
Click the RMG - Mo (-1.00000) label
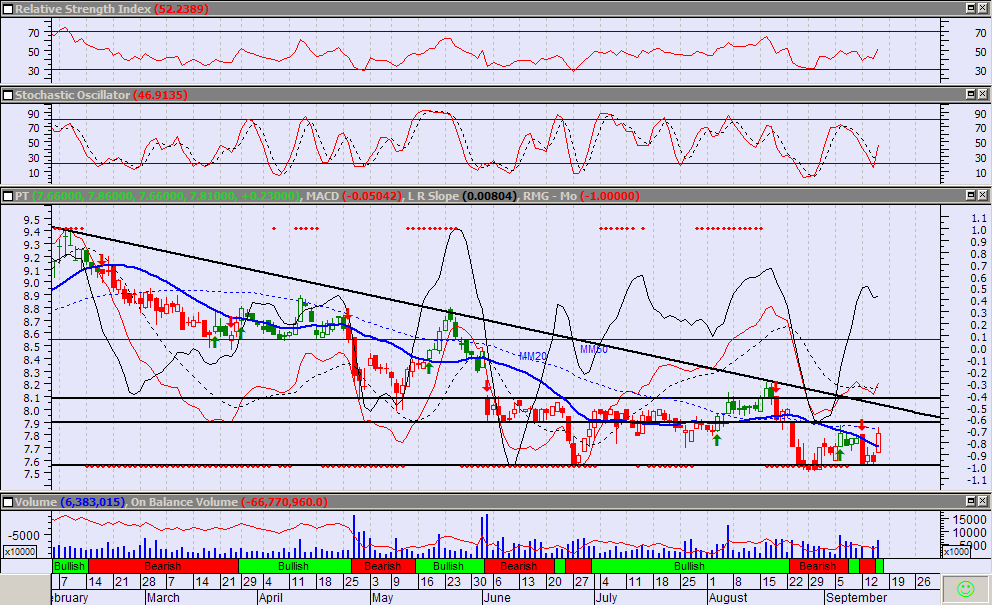tap(581, 196)
